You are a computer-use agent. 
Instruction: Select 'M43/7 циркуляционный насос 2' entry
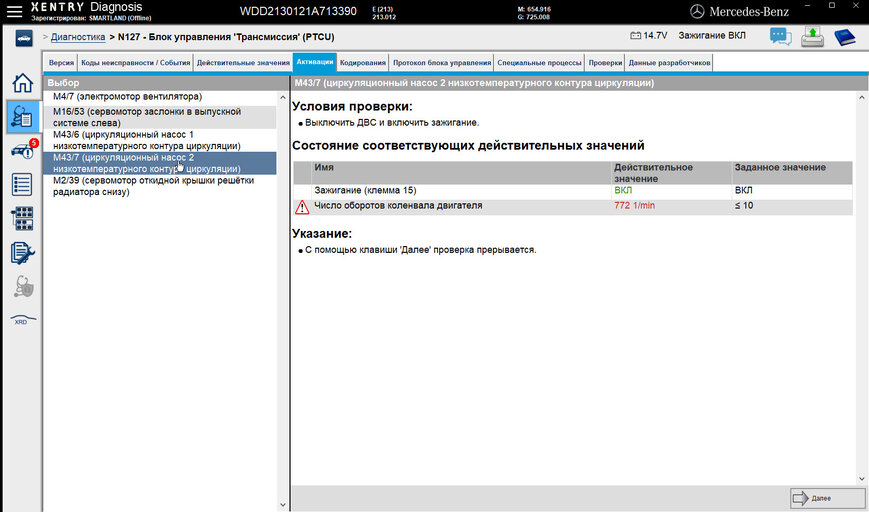tap(160, 163)
